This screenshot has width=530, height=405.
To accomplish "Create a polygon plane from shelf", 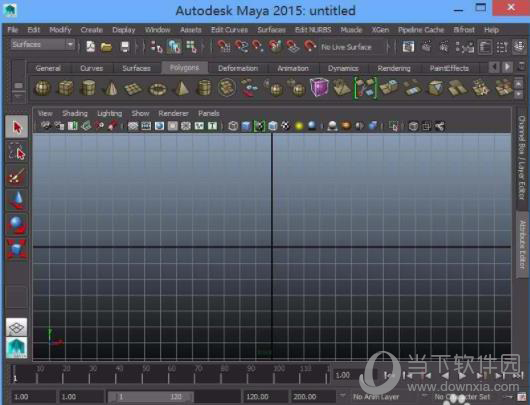I will pos(133,89).
